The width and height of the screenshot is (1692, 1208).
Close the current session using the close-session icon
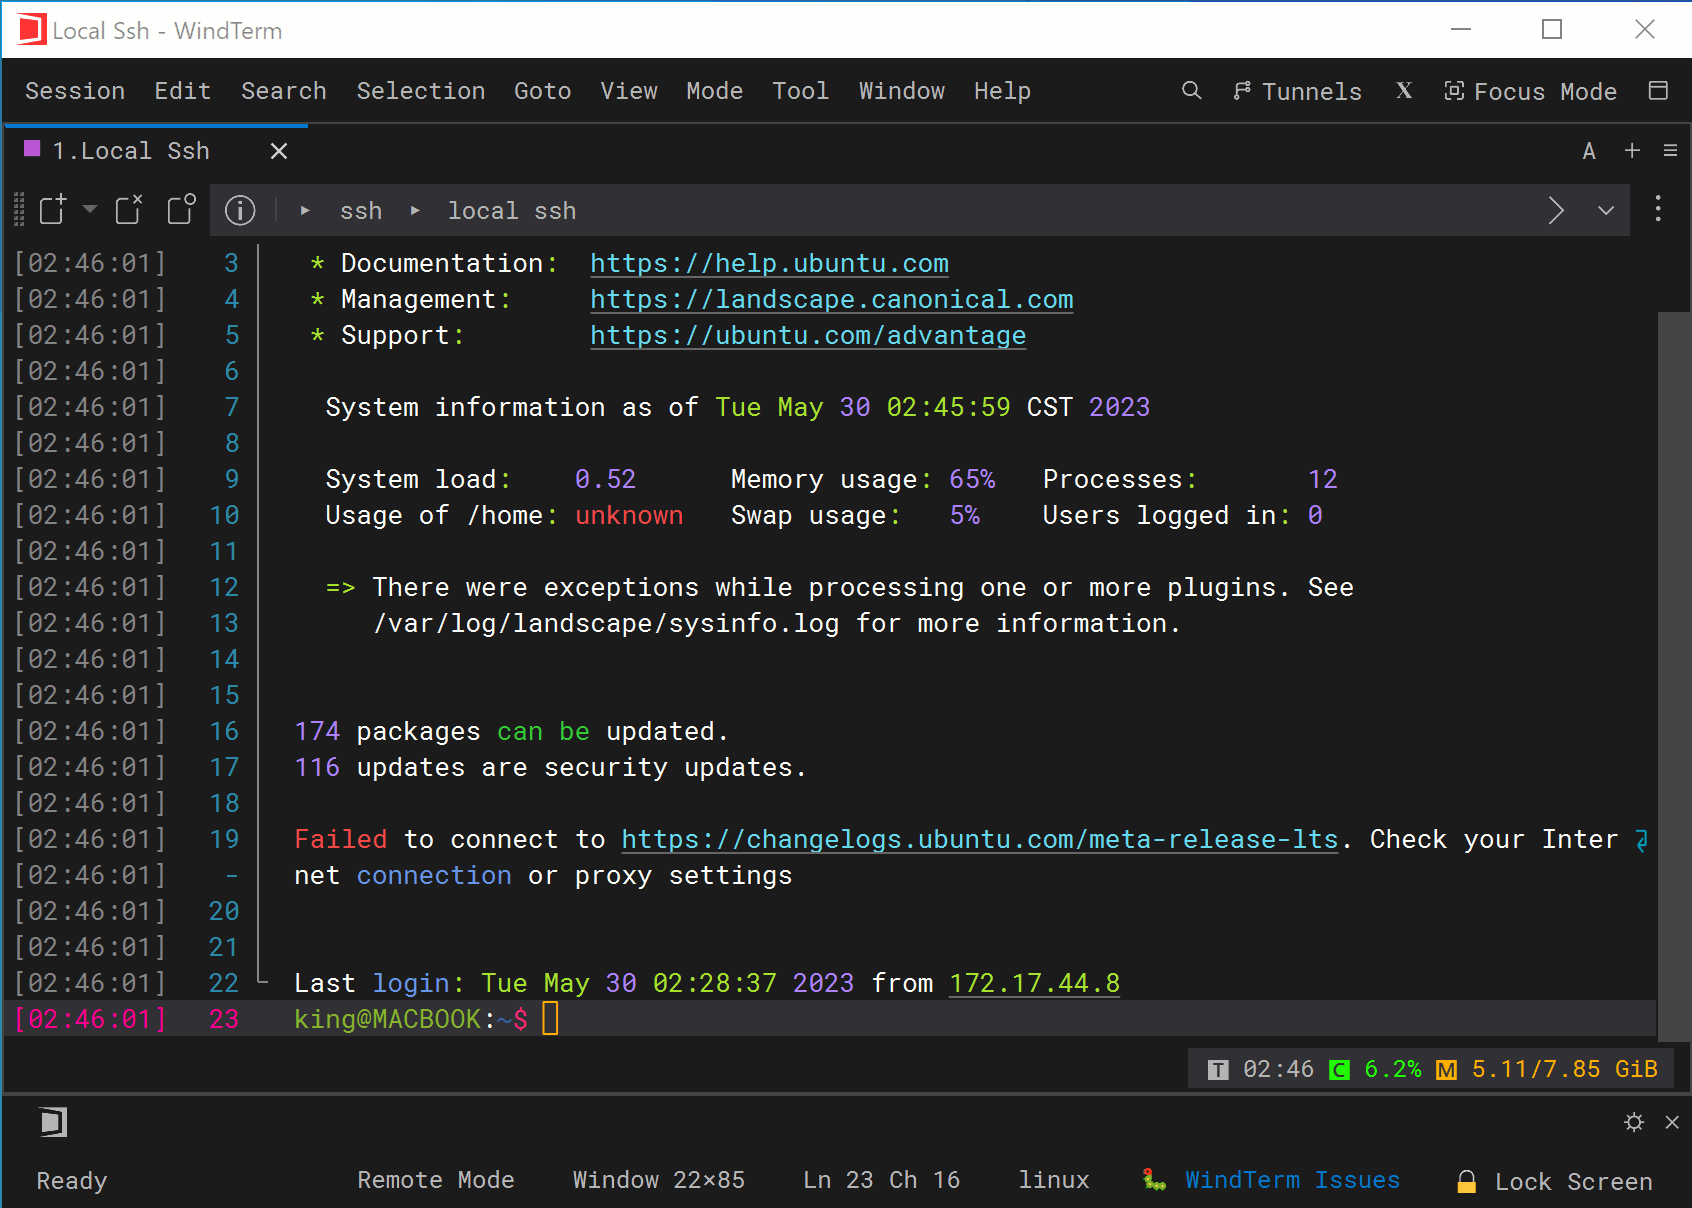click(128, 210)
